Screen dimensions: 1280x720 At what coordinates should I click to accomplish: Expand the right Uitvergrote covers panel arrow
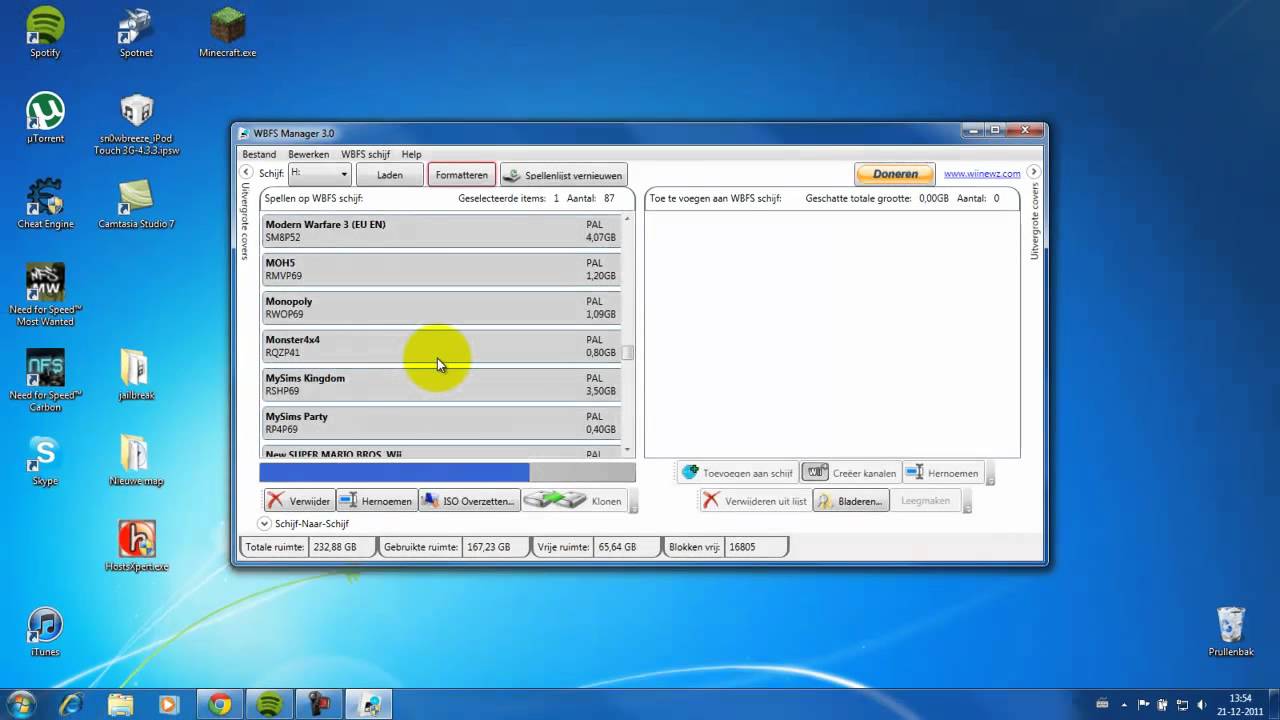(x=1034, y=172)
